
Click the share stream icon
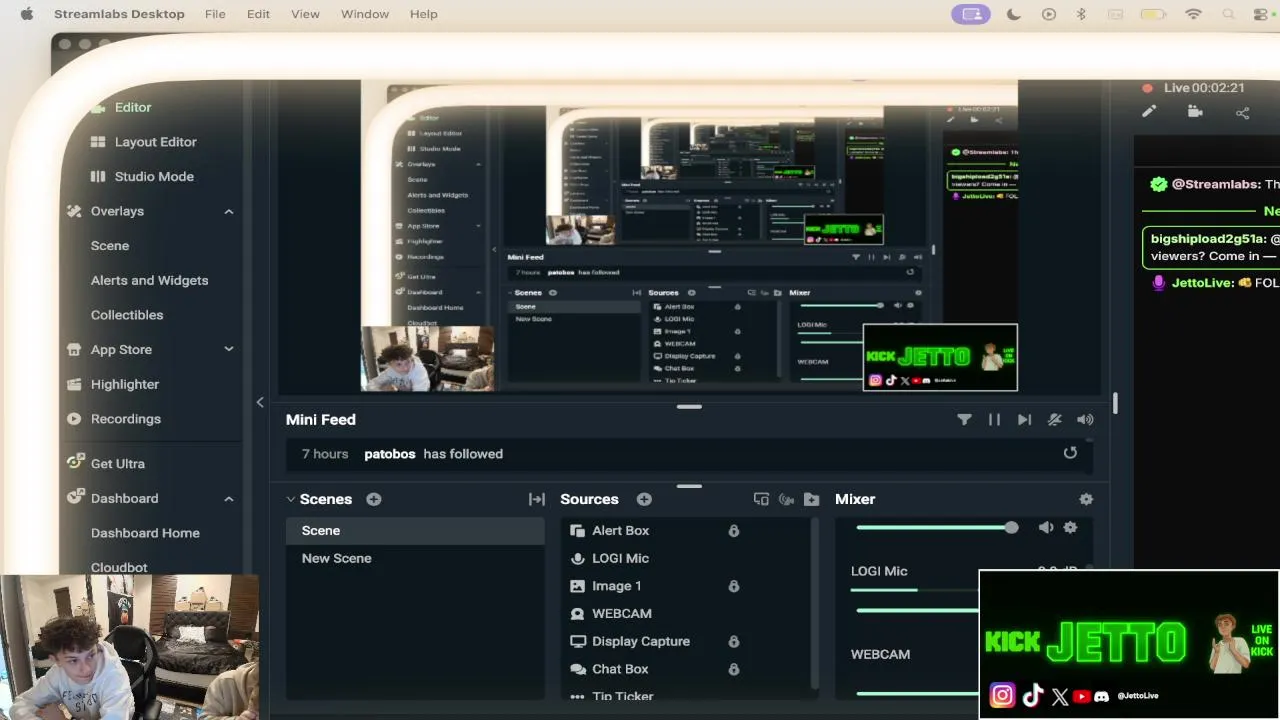point(1242,113)
